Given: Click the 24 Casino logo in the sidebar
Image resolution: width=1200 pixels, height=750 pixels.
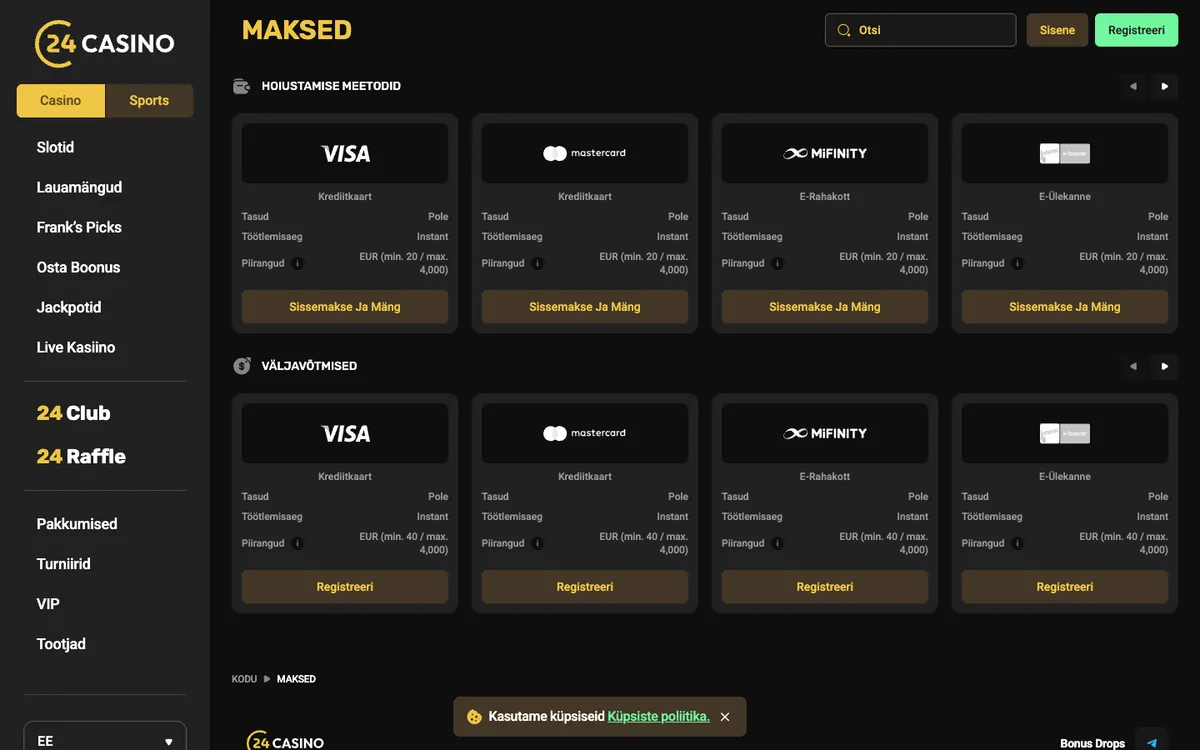Looking at the screenshot, I should [x=105, y=43].
